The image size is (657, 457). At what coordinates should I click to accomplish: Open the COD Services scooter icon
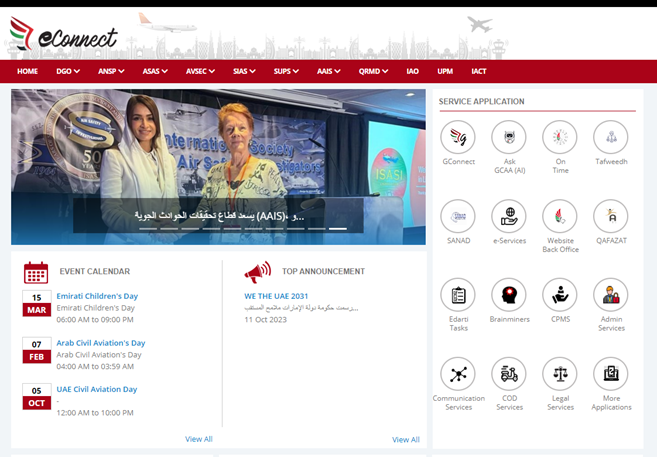tap(509, 375)
